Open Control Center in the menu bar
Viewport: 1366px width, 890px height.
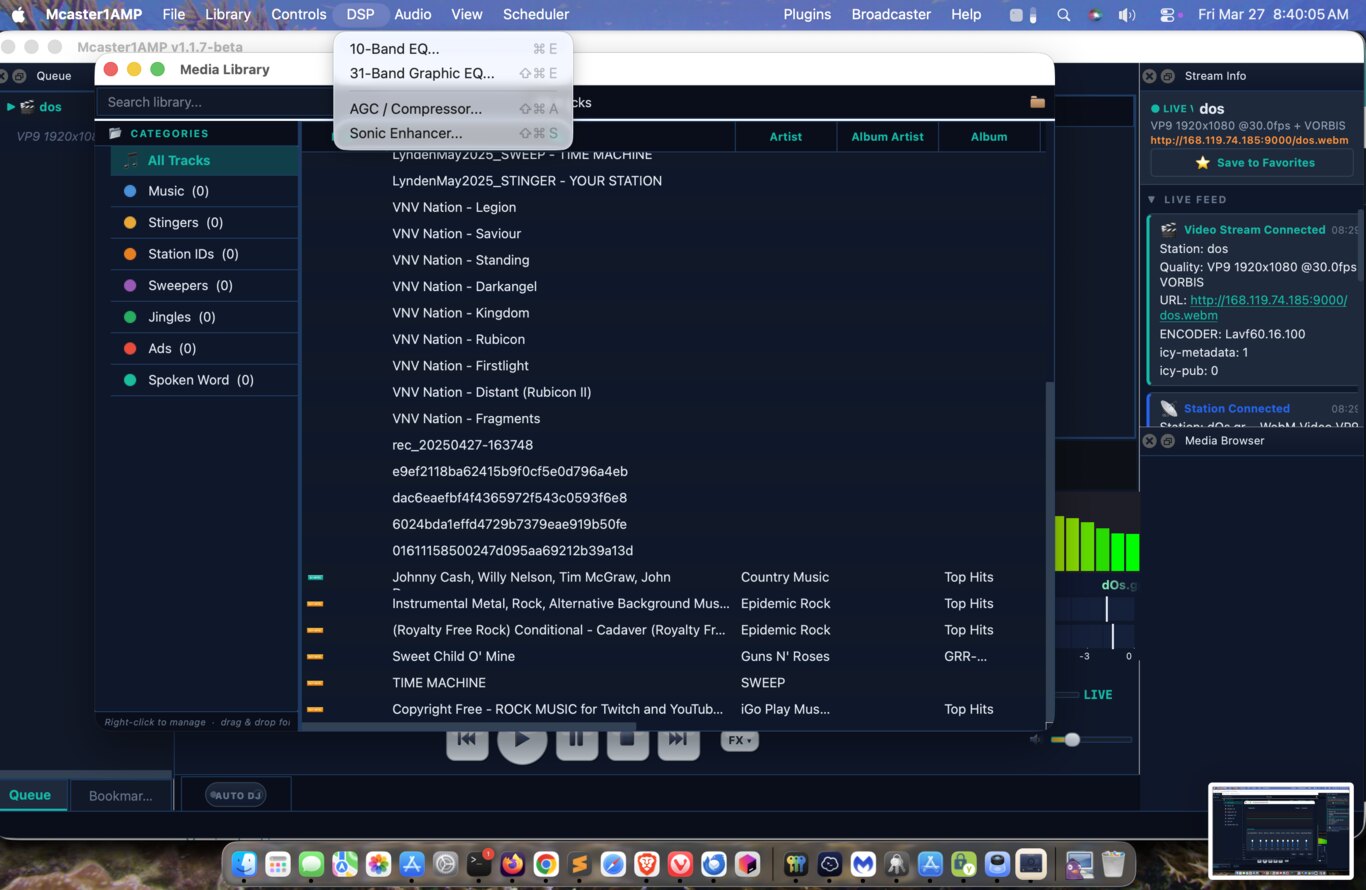pyautogui.click(x=1167, y=15)
